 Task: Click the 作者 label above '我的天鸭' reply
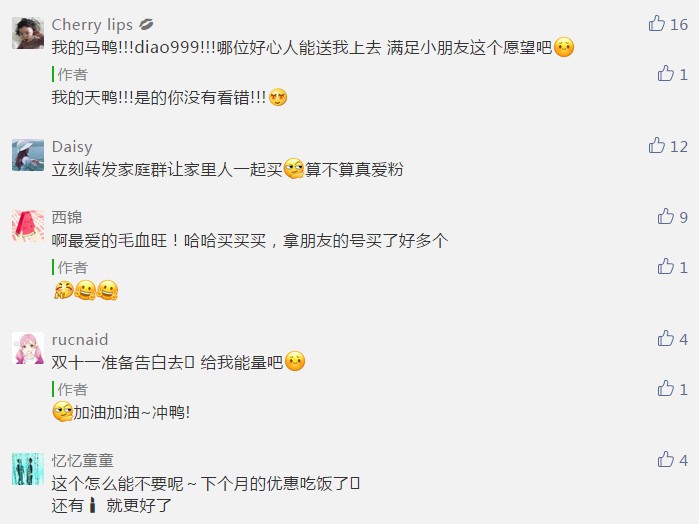point(72,74)
